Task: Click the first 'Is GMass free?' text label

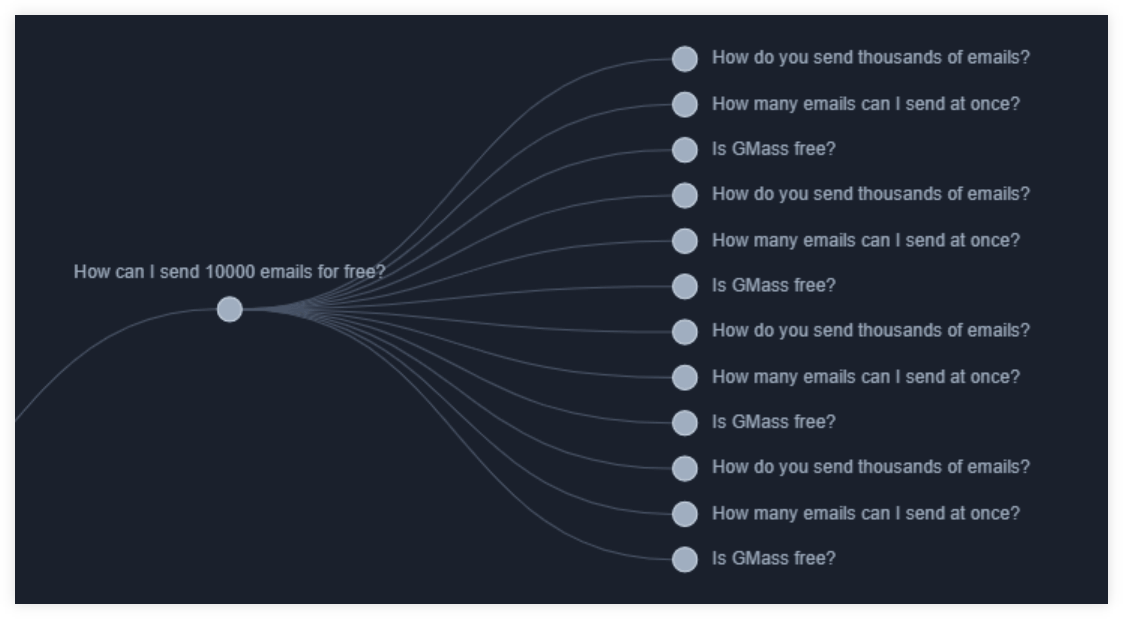Action: [773, 149]
